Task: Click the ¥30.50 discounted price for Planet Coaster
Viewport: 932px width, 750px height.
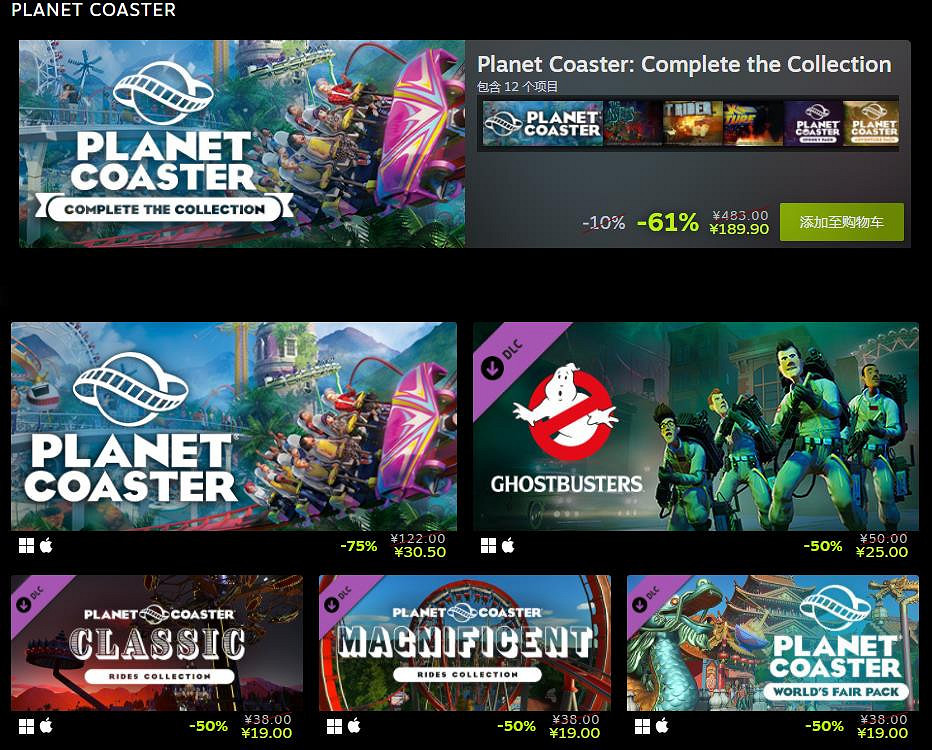Action: (420, 552)
